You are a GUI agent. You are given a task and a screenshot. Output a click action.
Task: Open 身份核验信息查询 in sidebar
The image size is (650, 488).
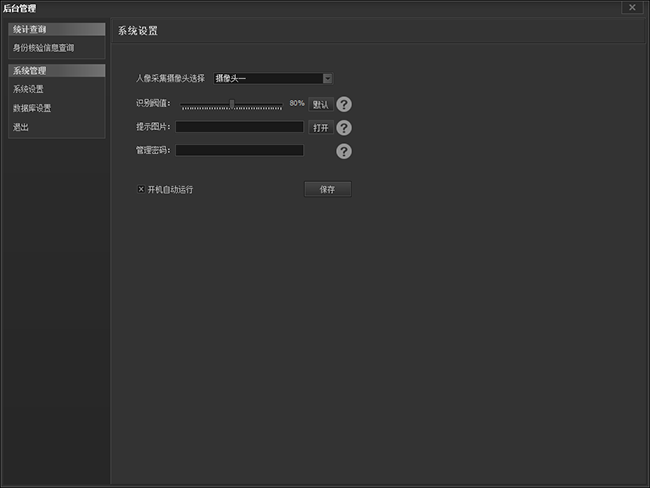(43, 47)
